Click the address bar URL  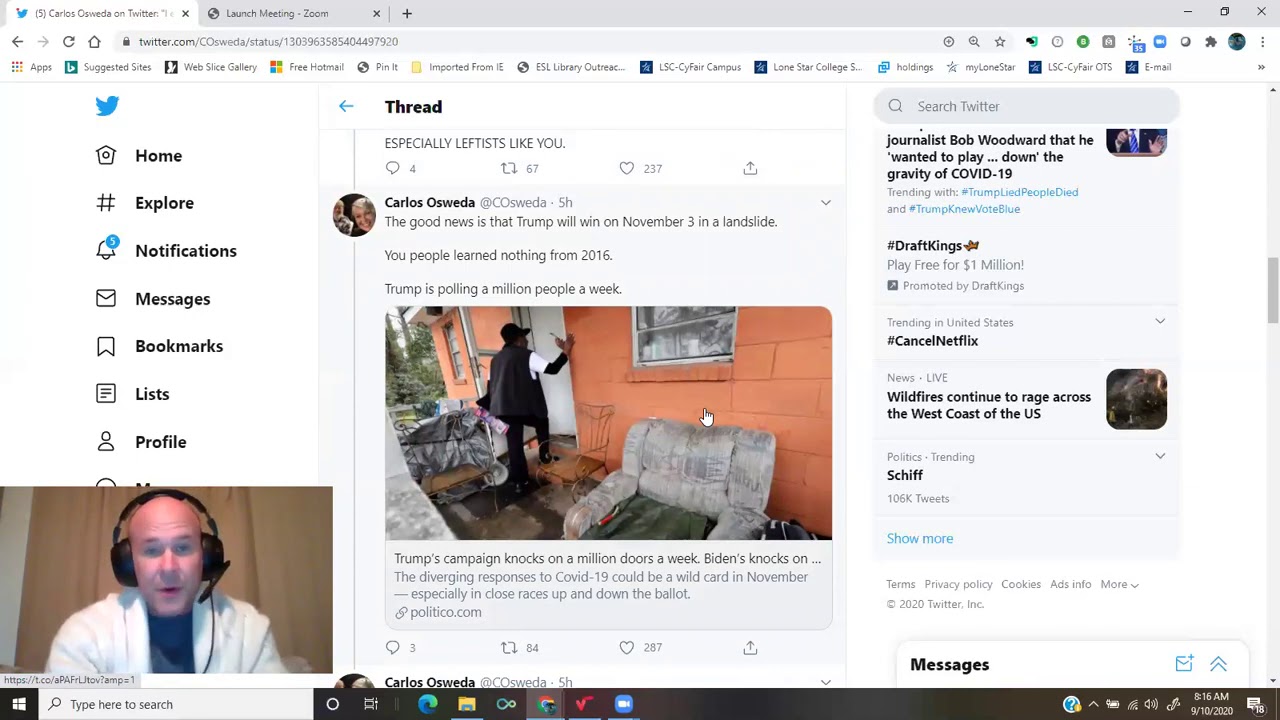[x=268, y=42]
